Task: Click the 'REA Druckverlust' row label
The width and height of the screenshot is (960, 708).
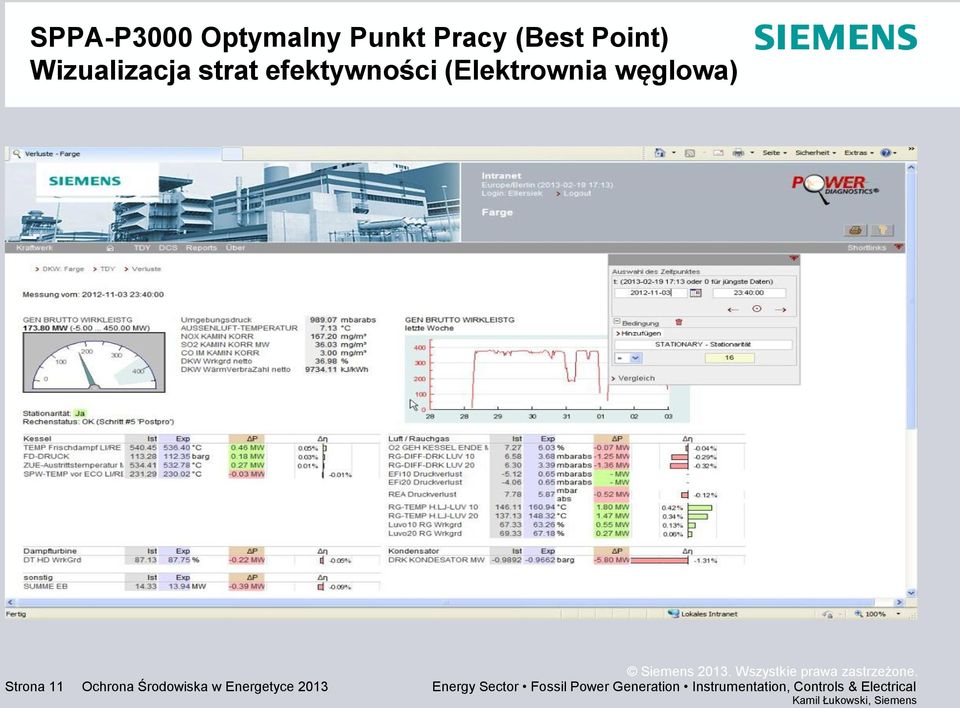Action: point(422,494)
